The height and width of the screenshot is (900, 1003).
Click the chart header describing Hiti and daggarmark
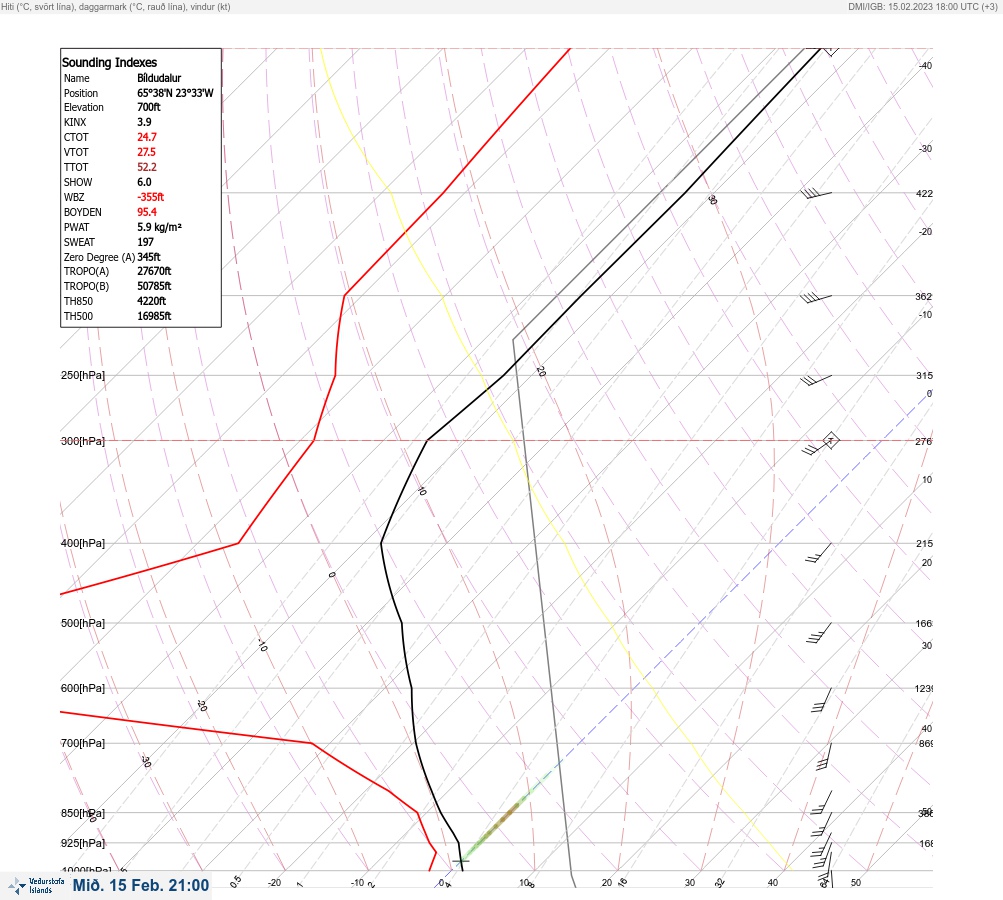point(116,7)
